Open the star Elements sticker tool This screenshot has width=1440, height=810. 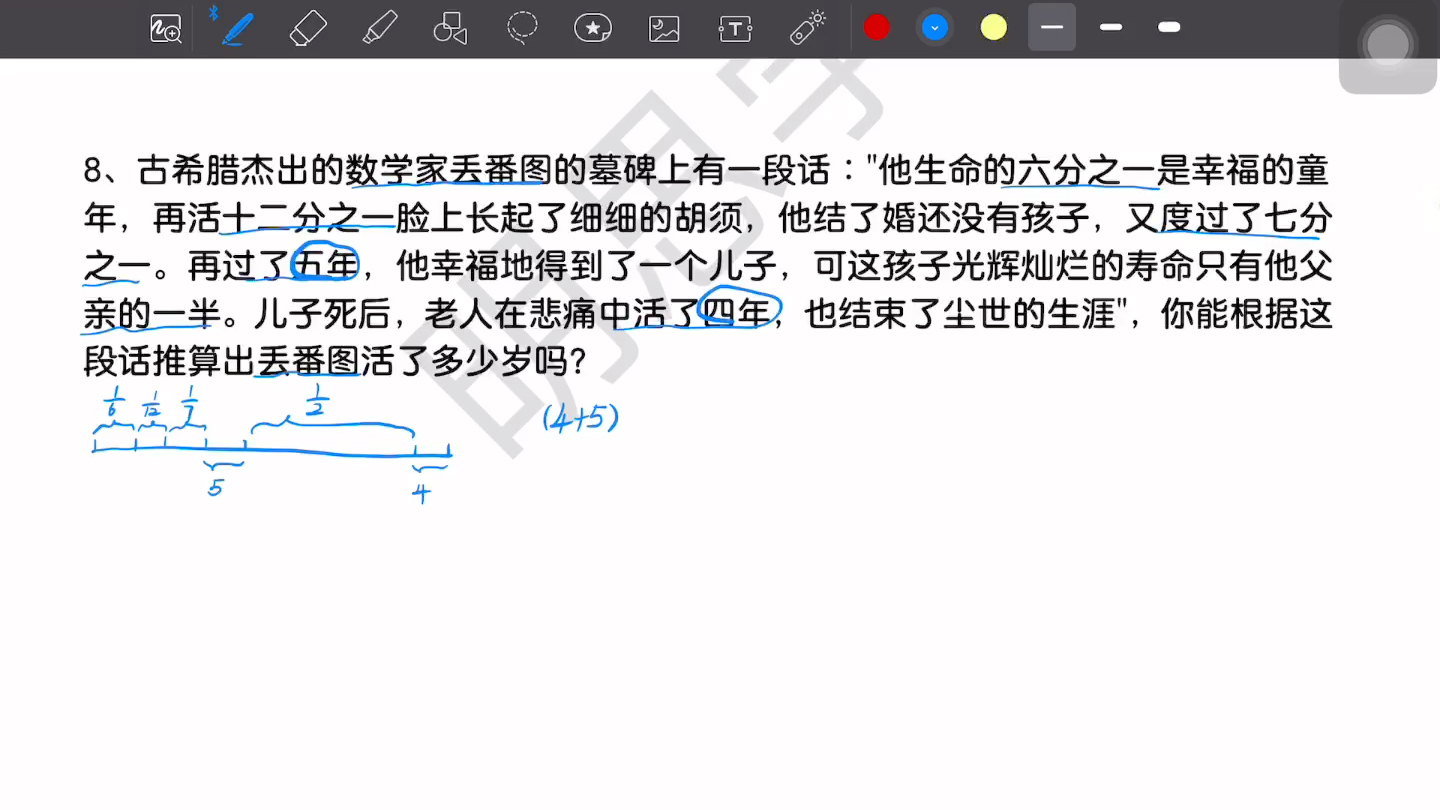[593, 28]
